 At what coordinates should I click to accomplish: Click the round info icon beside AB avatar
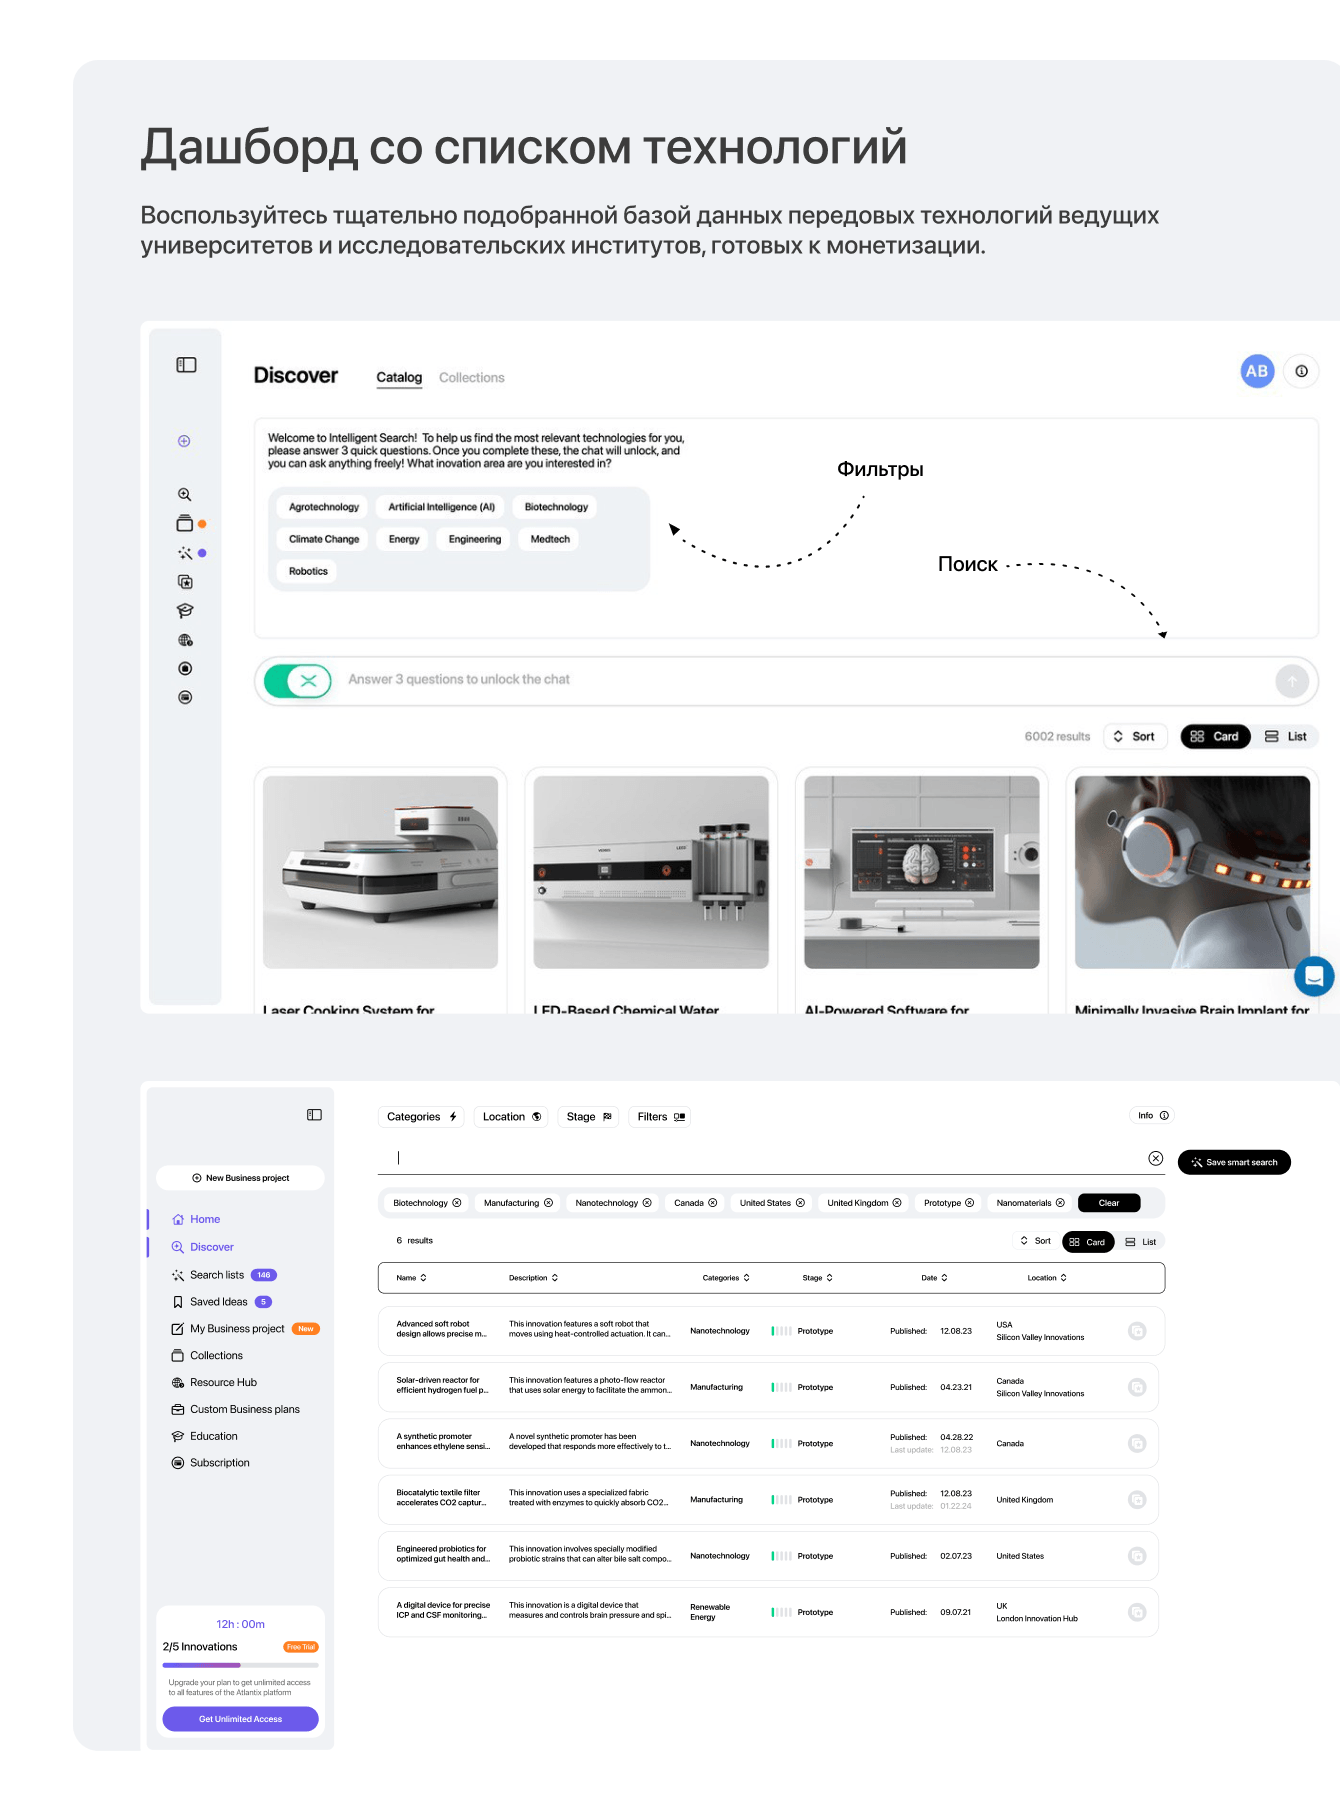[x=1301, y=371]
